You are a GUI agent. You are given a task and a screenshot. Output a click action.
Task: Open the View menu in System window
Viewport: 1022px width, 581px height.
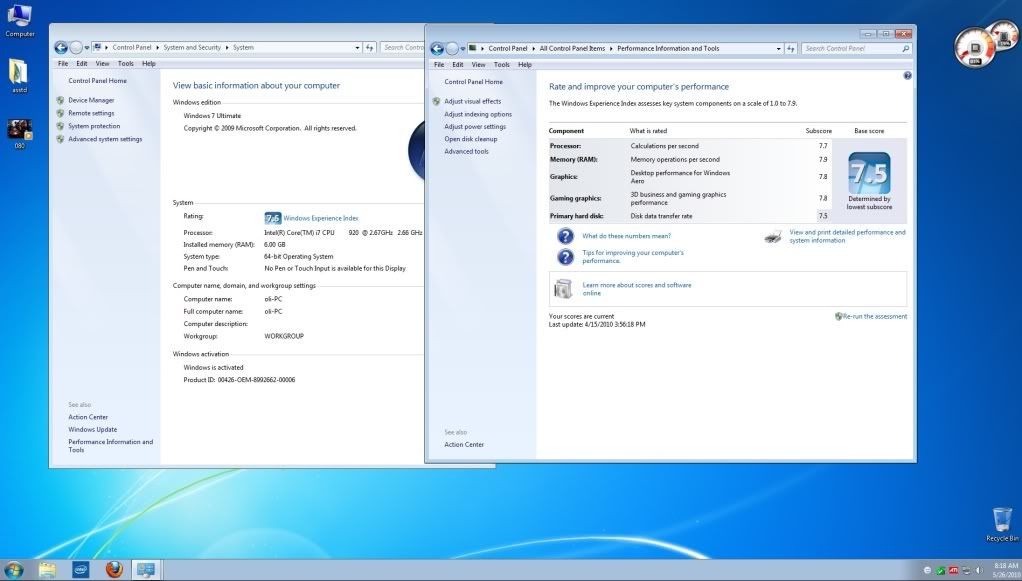click(102, 63)
